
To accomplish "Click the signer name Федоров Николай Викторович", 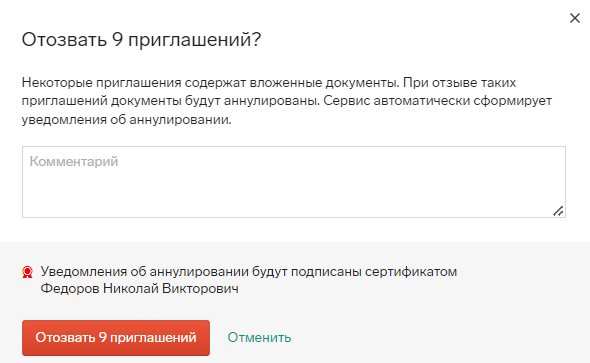I will pos(140,289).
